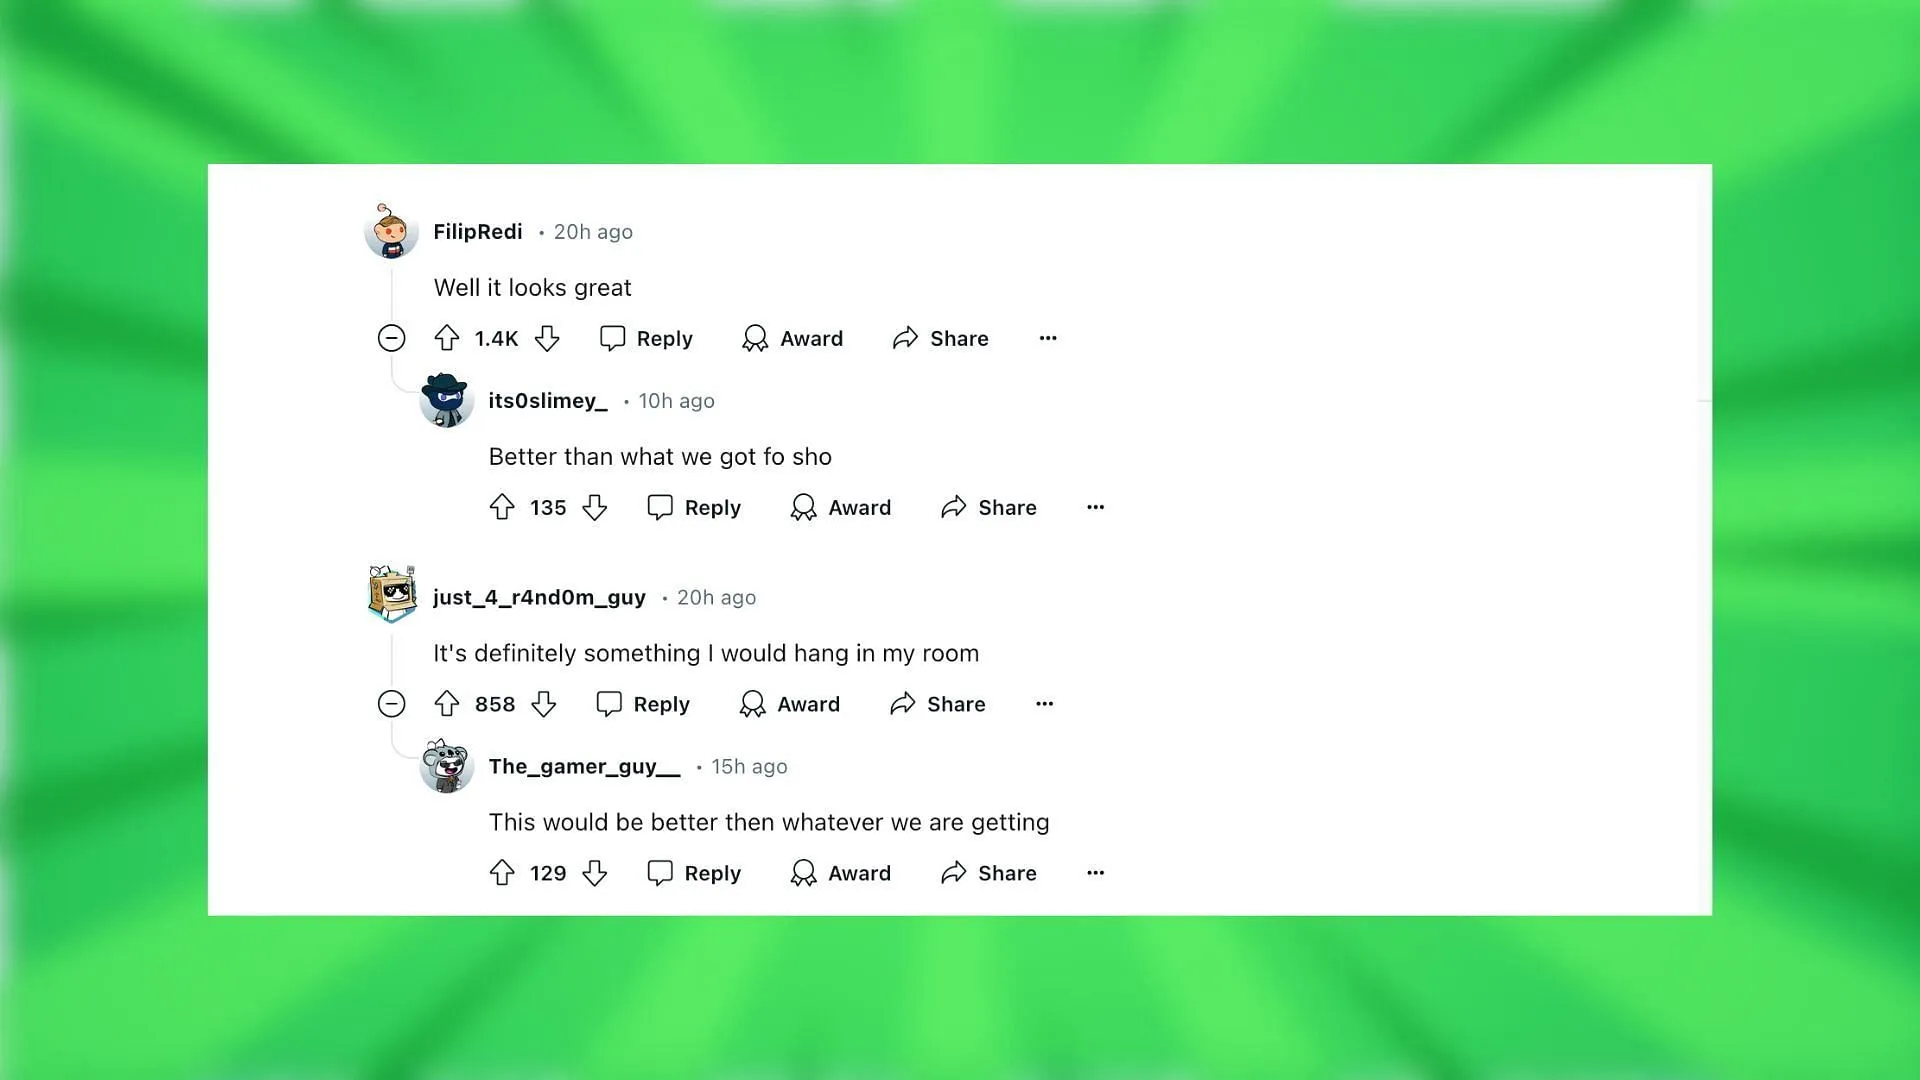Click the FilipRedi user avatar icon

[390, 232]
